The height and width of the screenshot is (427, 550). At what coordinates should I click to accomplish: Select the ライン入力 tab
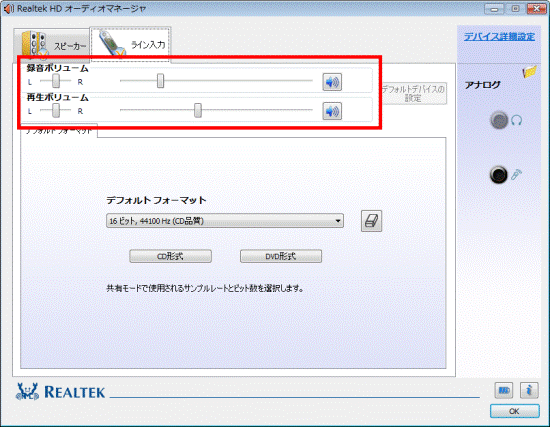[130, 44]
